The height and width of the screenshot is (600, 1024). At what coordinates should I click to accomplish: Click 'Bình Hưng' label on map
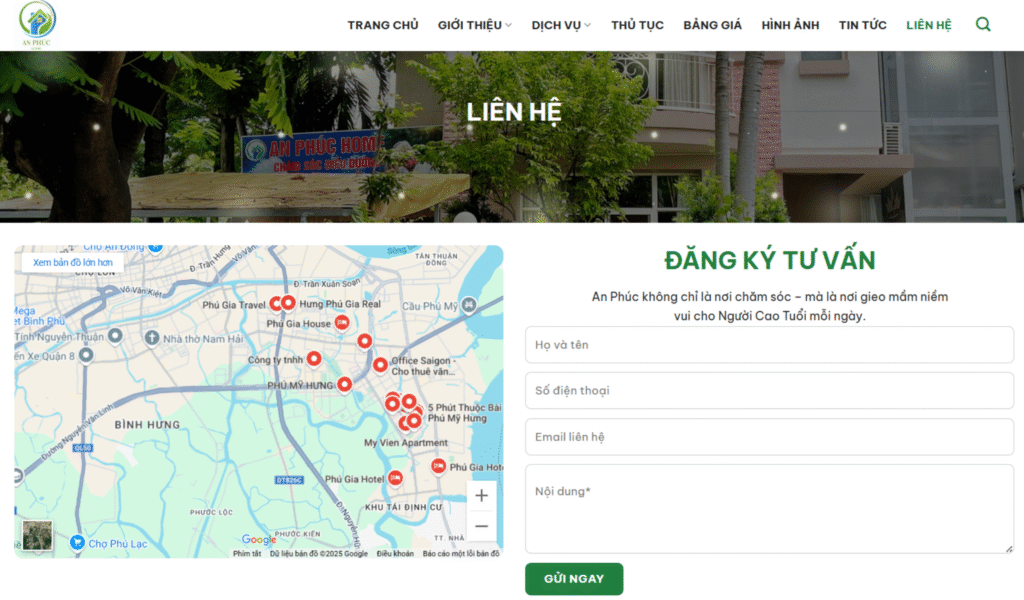(147, 425)
